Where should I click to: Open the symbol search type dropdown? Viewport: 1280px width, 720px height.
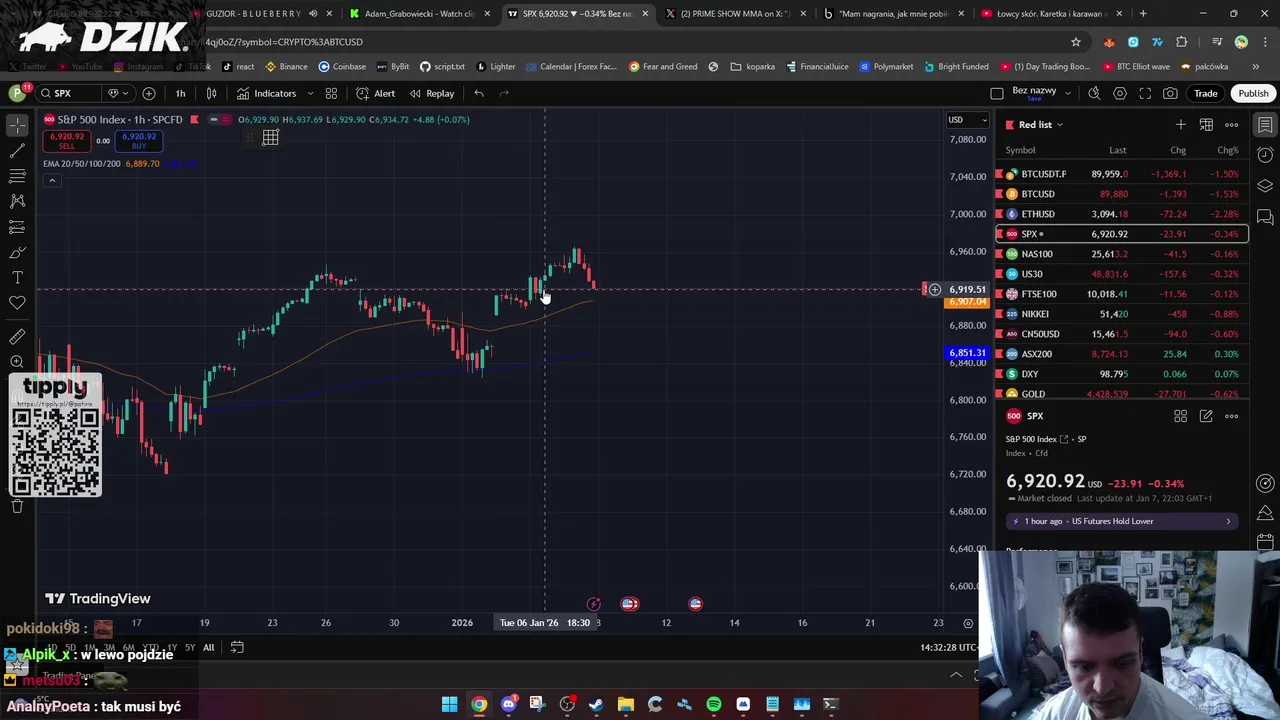click(x=116, y=93)
